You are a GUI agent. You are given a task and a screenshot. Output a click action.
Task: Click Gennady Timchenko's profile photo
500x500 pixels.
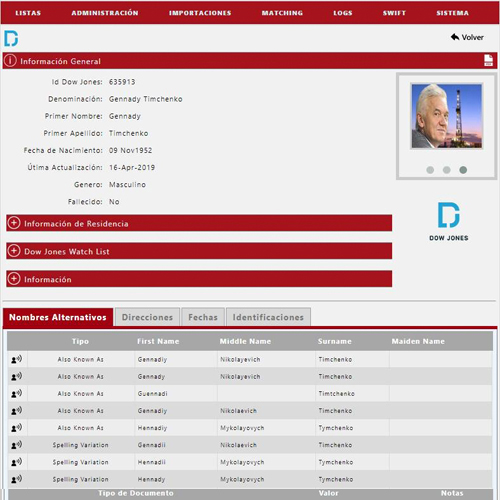447,116
